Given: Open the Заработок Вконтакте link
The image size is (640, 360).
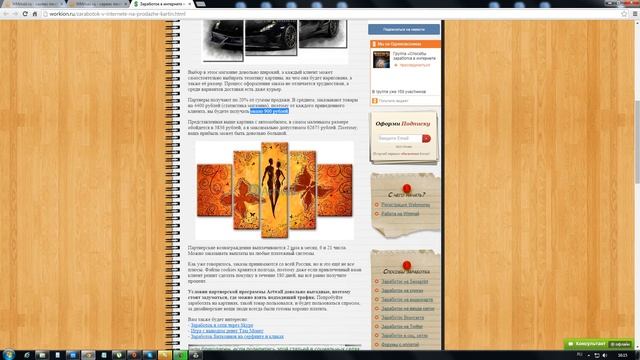Looking at the screenshot, I should pos(402,318).
